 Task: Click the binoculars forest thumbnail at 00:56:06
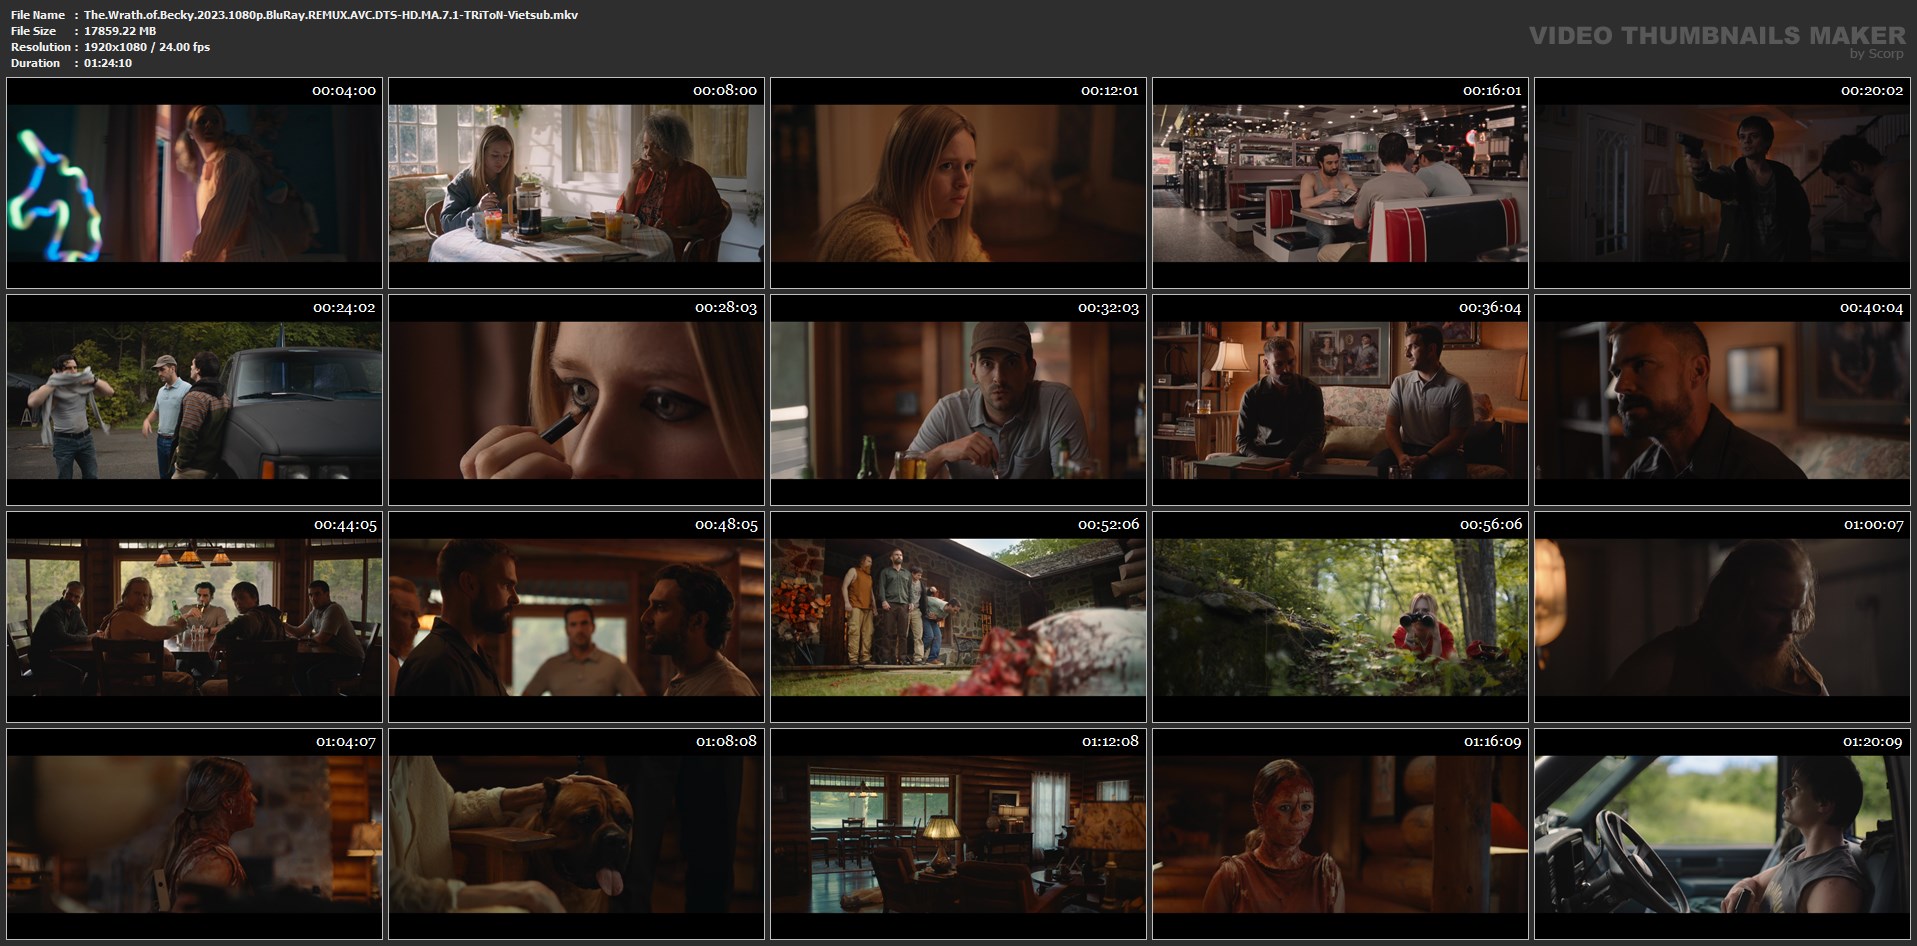1340,617
